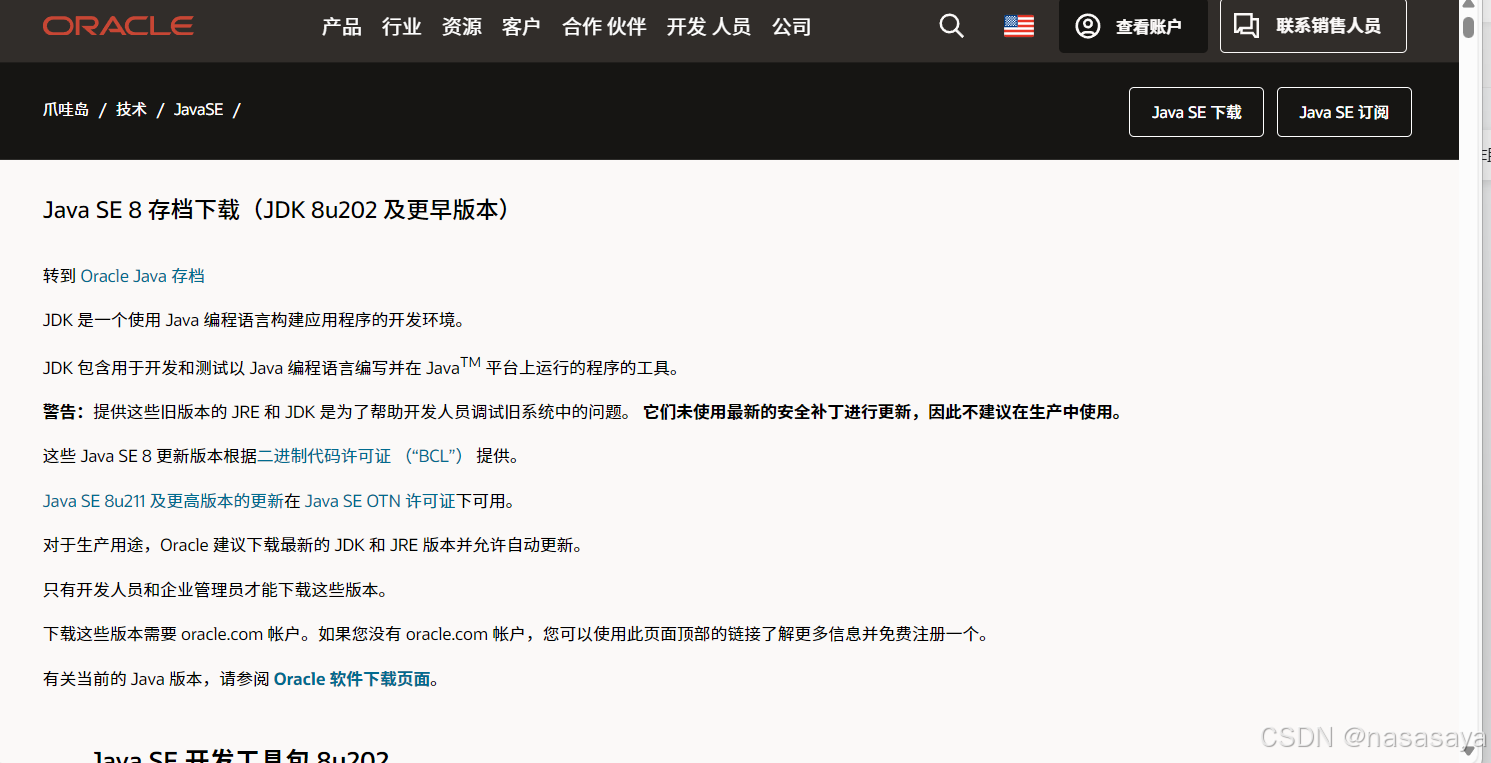Open the search magnifier icon
The height and width of the screenshot is (763, 1491).
pyautogui.click(x=951, y=26)
